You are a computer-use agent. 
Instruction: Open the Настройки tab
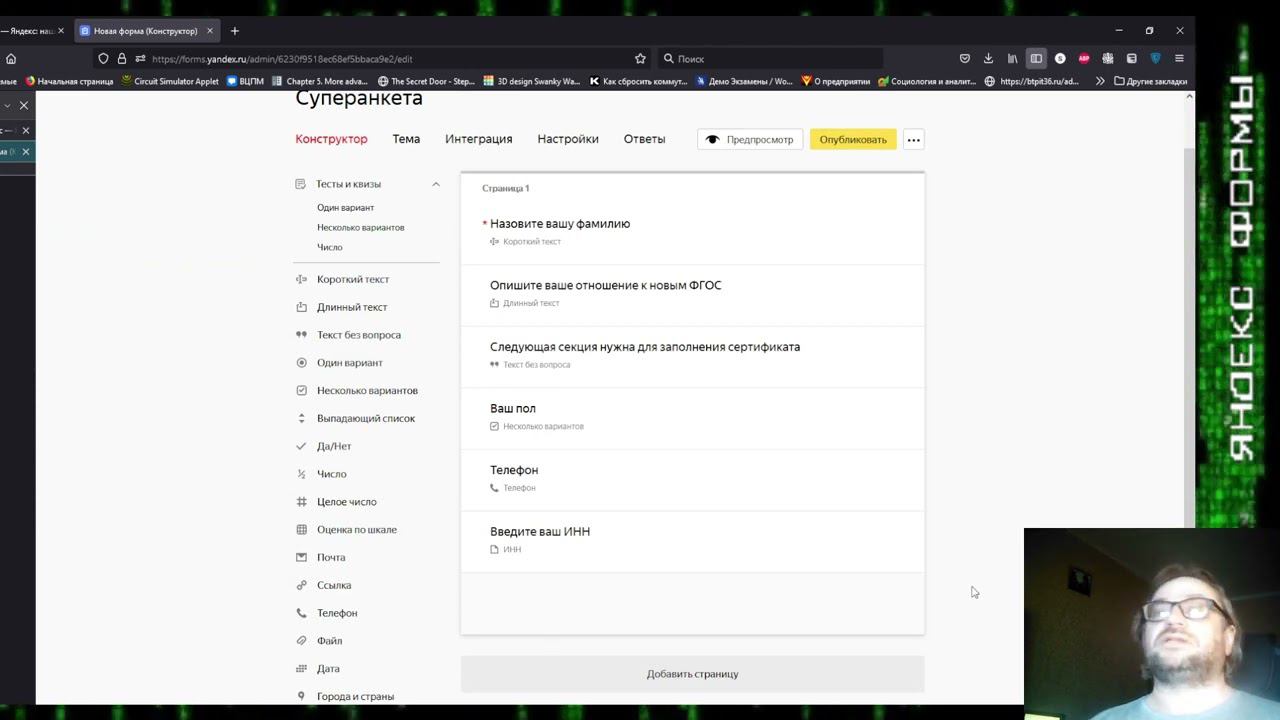click(568, 139)
